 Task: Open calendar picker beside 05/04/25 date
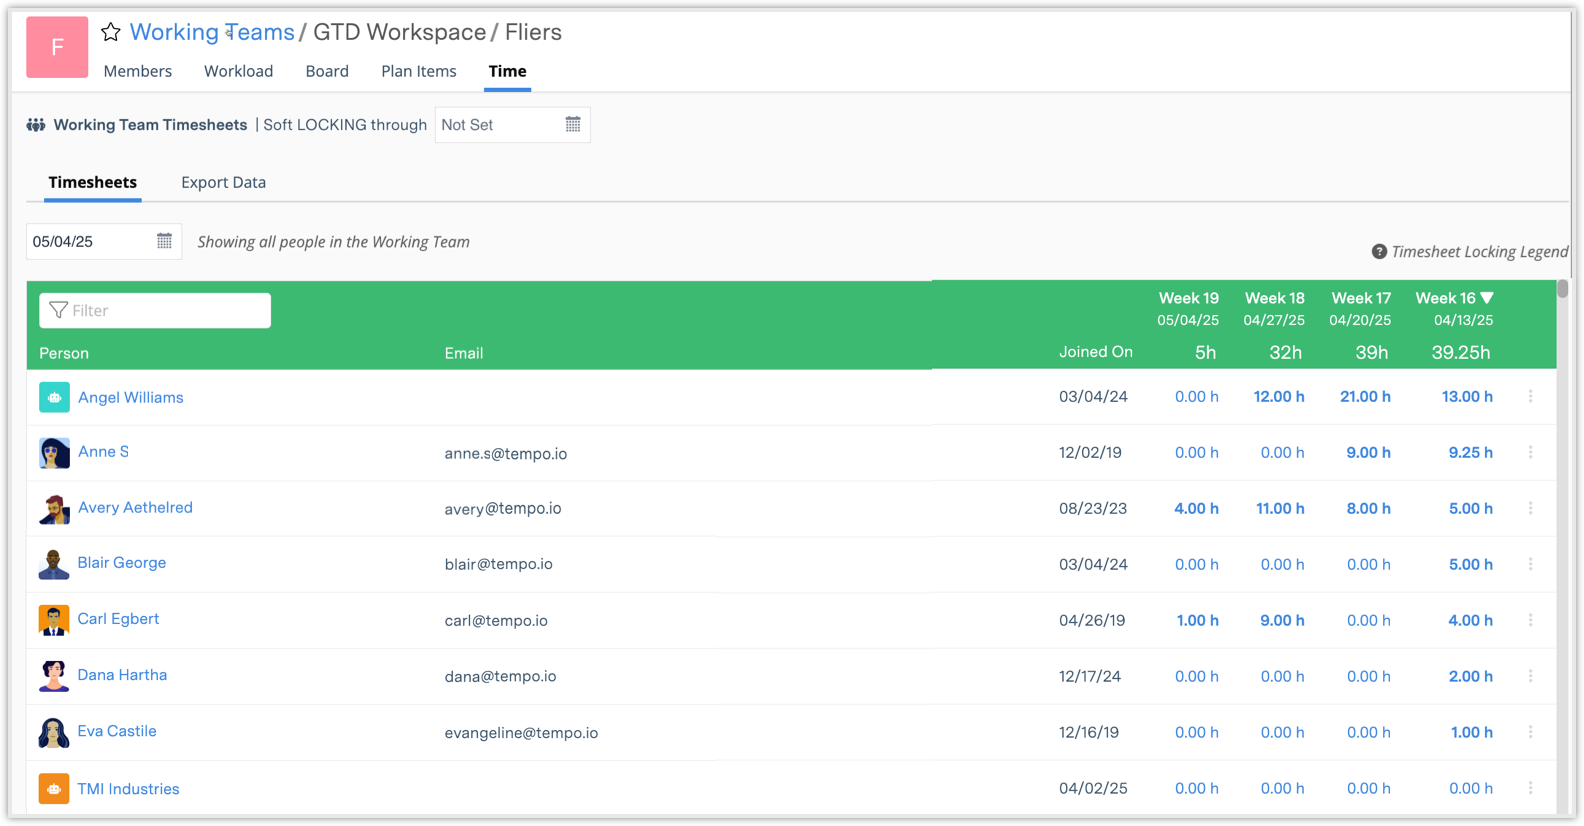tap(164, 241)
